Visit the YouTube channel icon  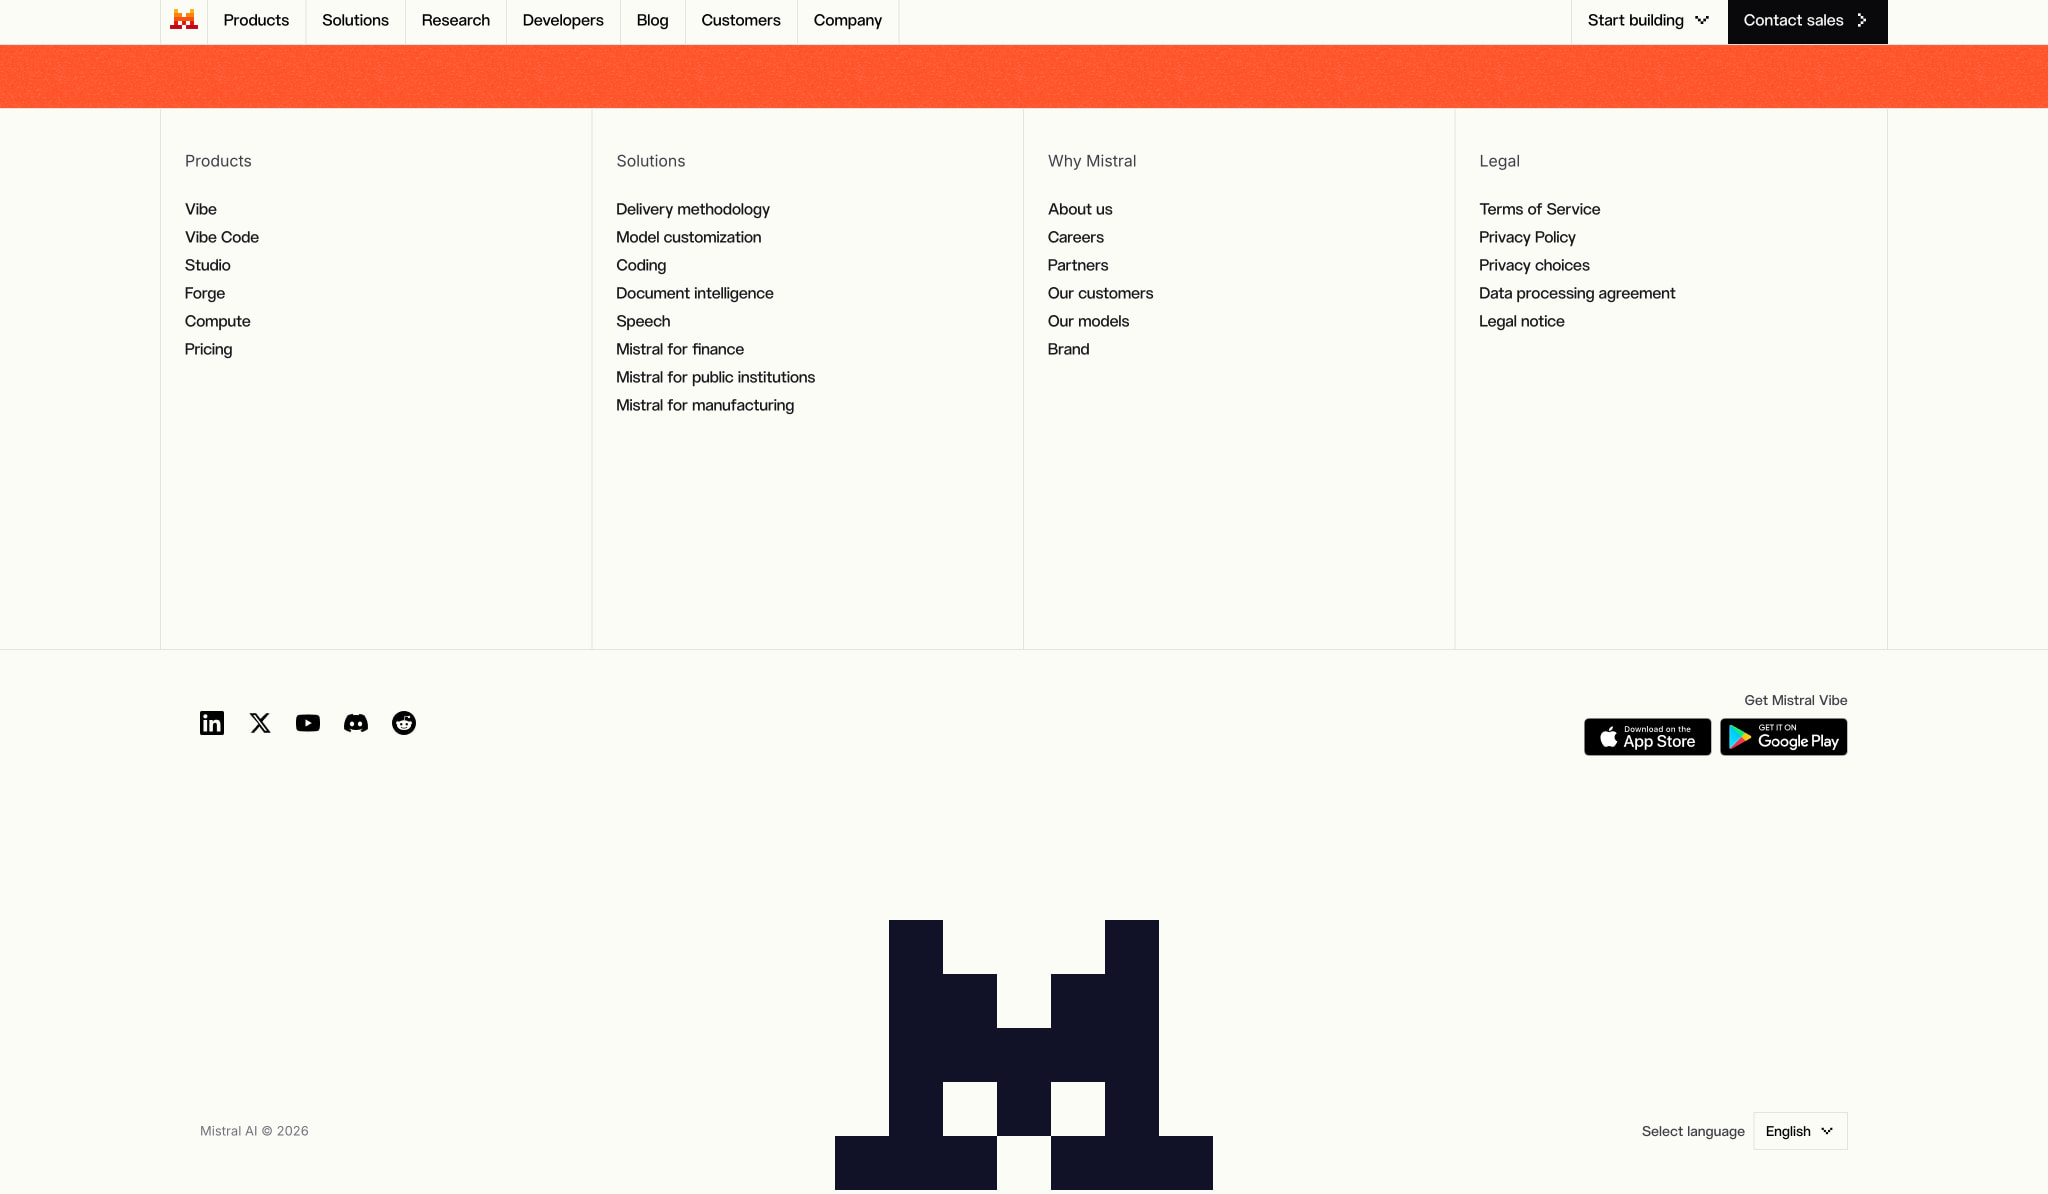308,723
